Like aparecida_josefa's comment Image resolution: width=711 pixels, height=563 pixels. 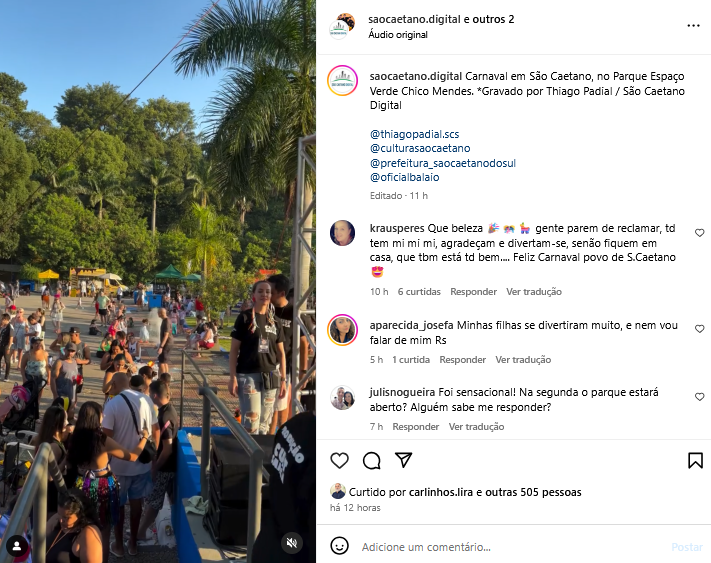700,329
